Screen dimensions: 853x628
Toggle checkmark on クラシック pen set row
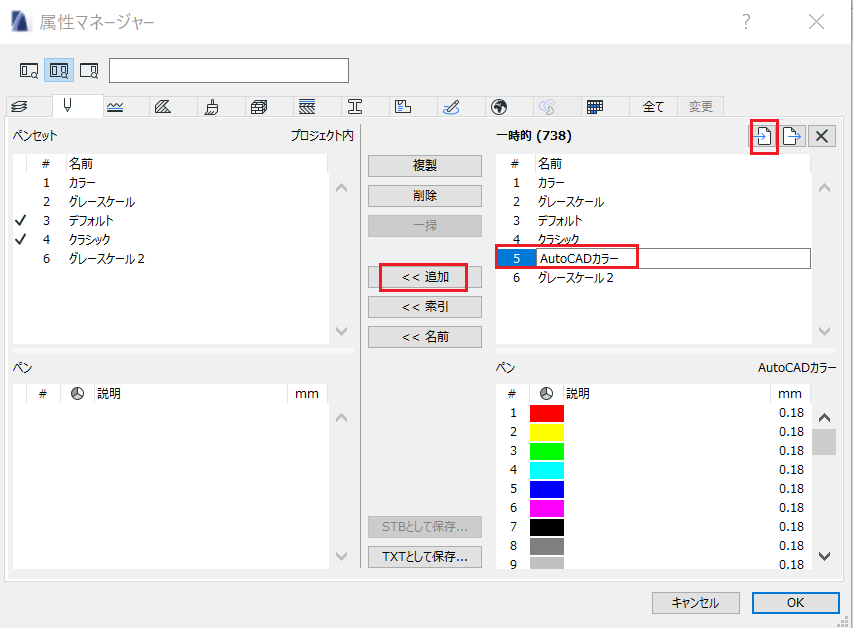coord(20,239)
